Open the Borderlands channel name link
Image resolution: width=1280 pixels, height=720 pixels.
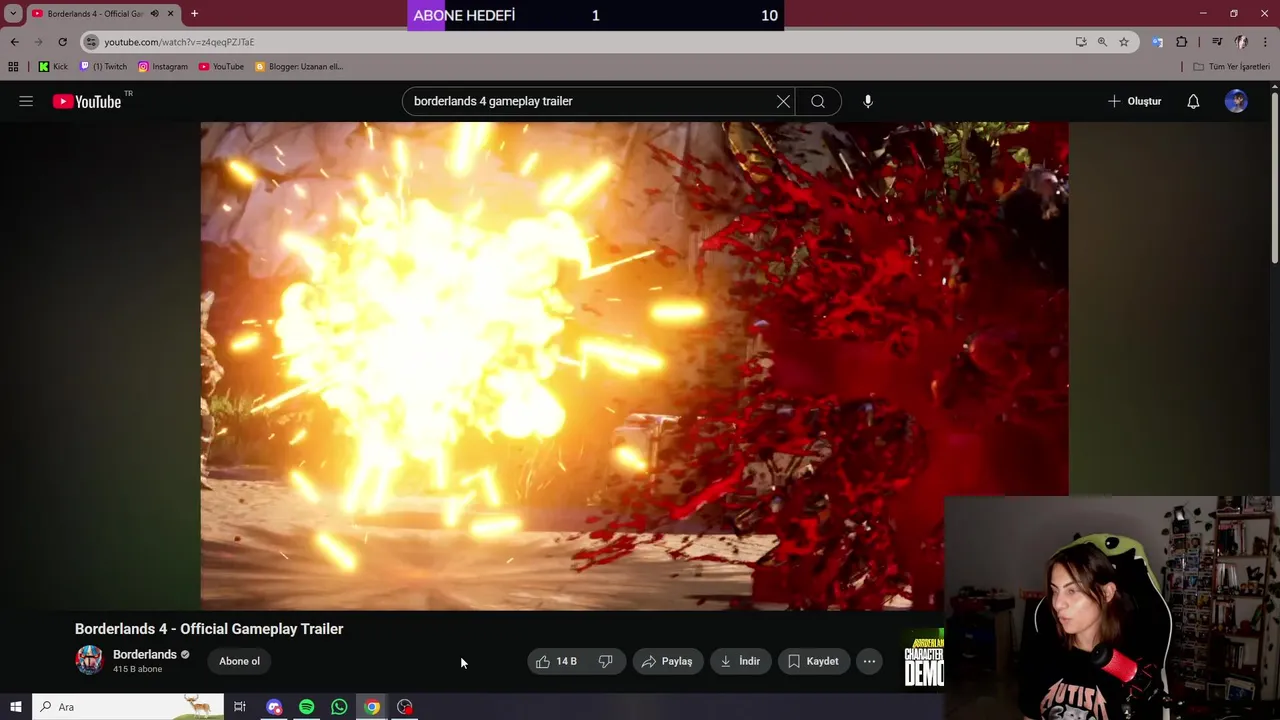coord(145,654)
